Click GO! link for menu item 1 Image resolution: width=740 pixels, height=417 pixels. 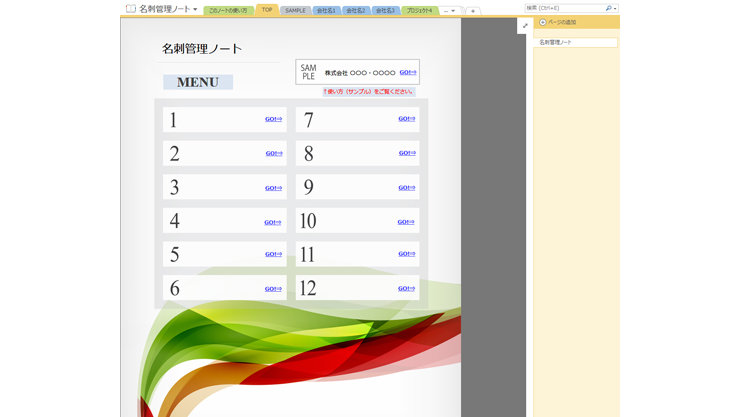click(273, 119)
